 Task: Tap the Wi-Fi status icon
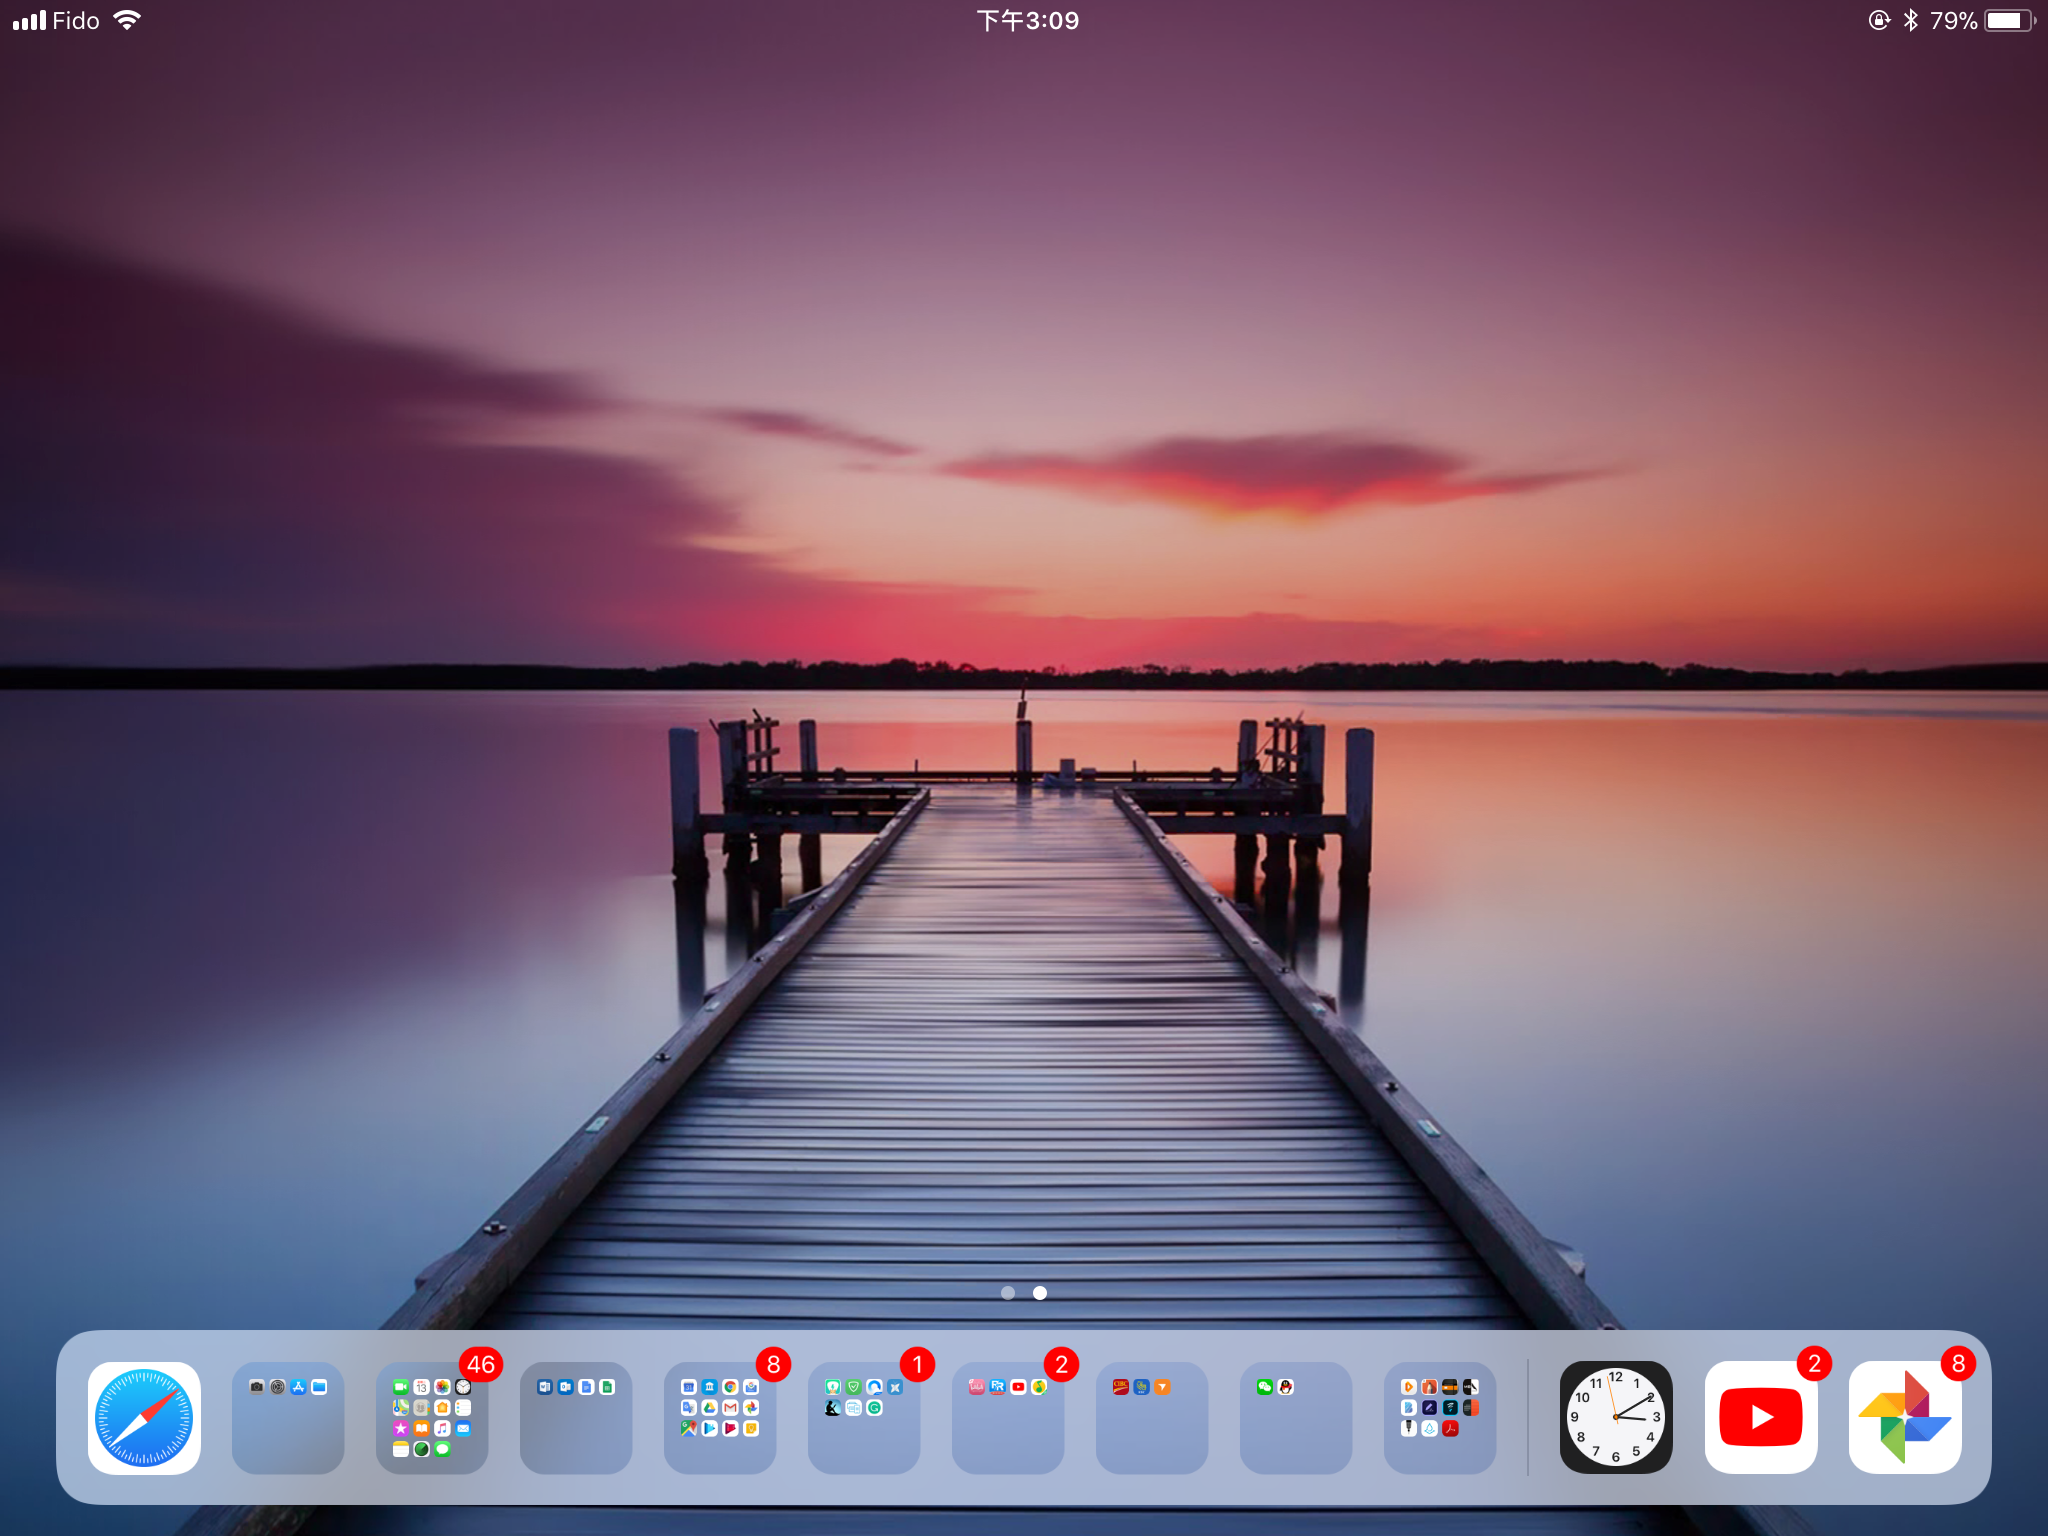tap(127, 21)
